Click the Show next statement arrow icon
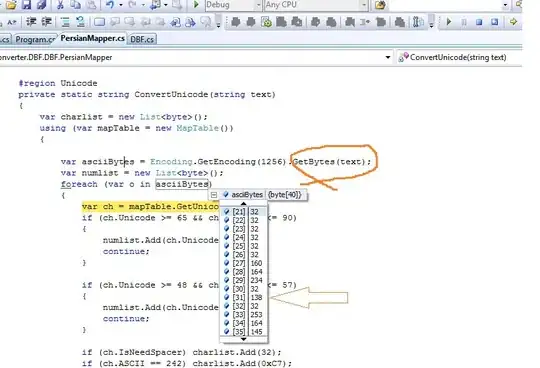The height and width of the screenshot is (368, 540). click(513, 22)
